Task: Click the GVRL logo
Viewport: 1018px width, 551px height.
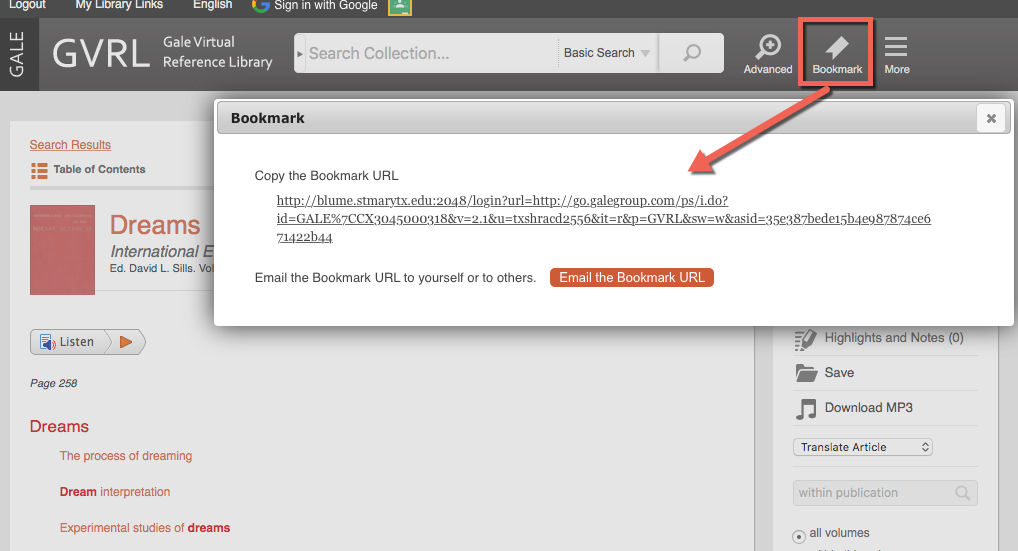Action: [x=101, y=53]
